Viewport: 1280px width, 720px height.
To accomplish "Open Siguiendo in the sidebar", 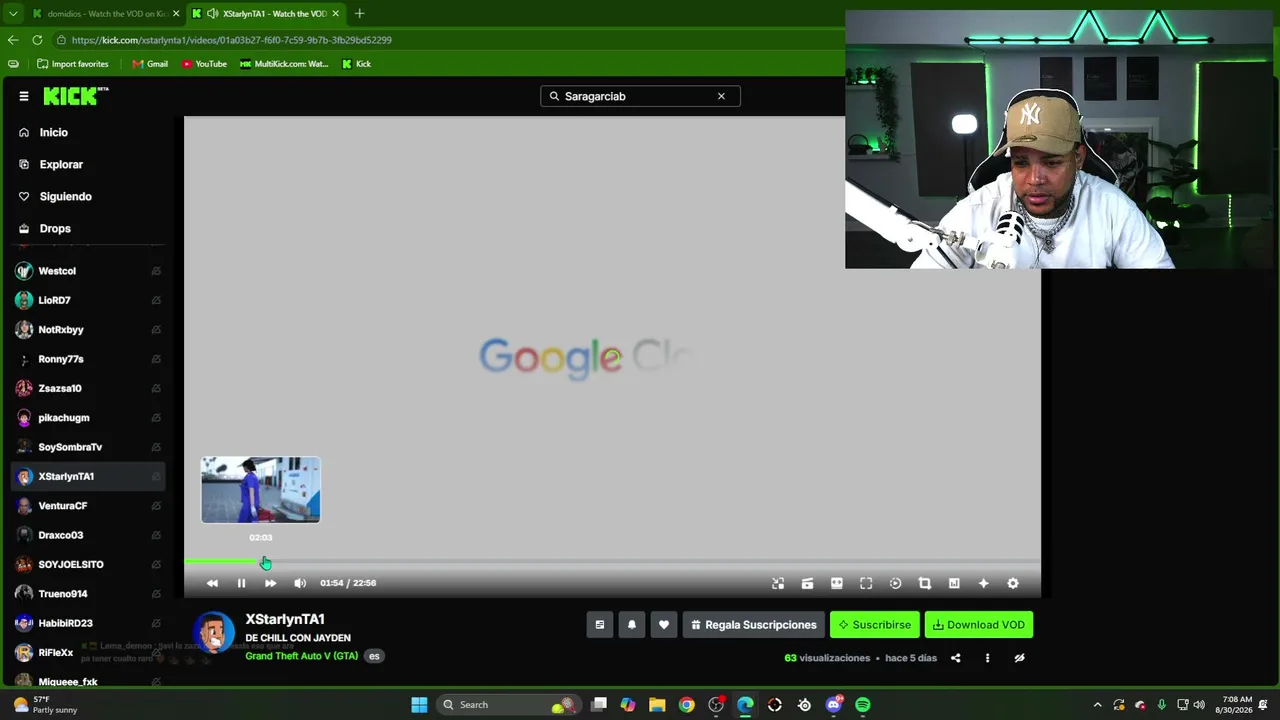I will (65, 196).
